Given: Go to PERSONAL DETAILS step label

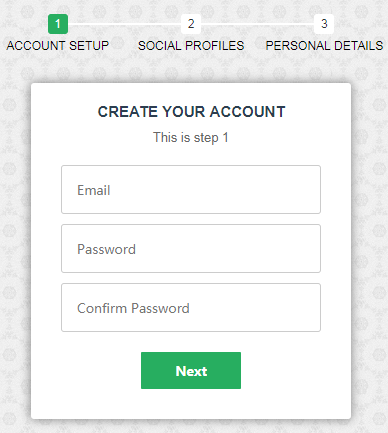Looking at the screenshot, I should click(x=324, y=46).
